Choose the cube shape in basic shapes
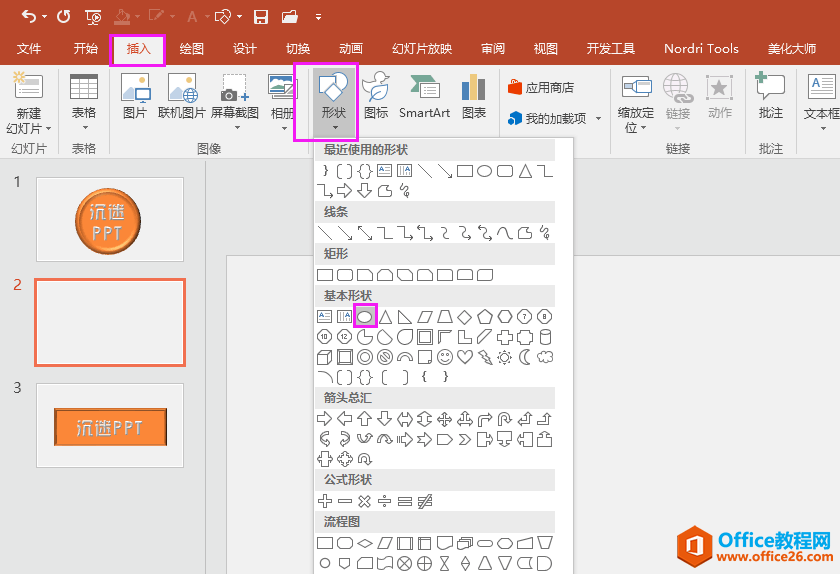 [x=324, y=357]
